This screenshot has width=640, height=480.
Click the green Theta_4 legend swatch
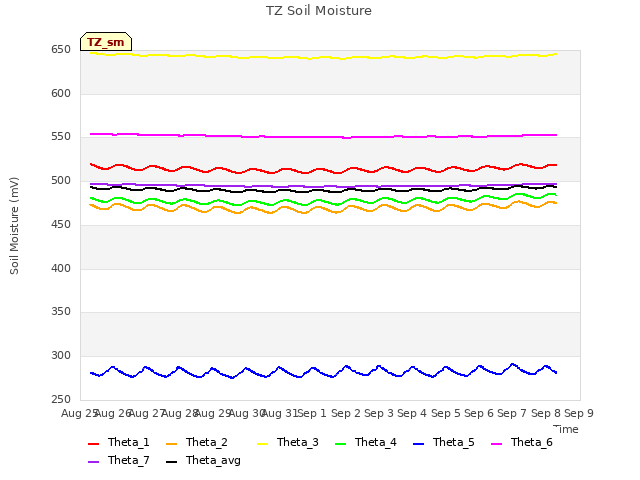[x=340, y=444]
